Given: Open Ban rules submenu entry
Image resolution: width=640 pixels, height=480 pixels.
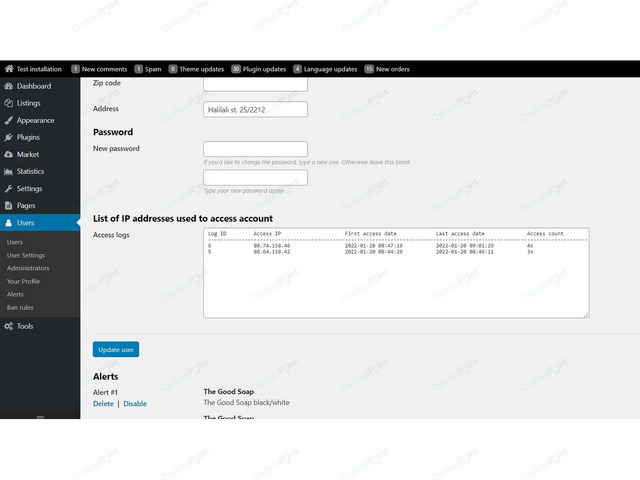Looking at the screenshot, I should (x=20, y=307).
